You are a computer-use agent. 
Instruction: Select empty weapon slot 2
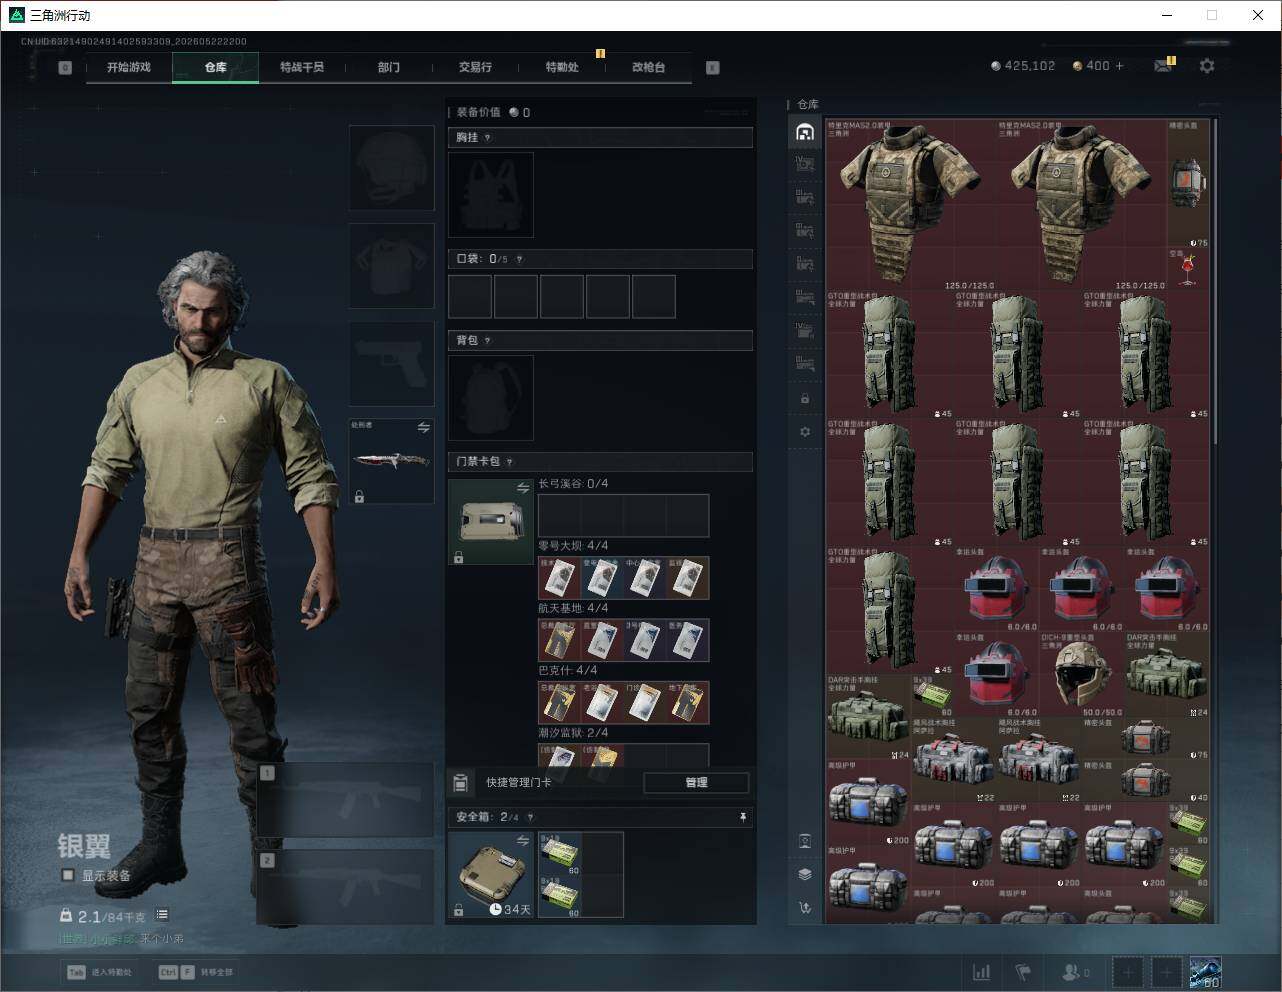345,888
